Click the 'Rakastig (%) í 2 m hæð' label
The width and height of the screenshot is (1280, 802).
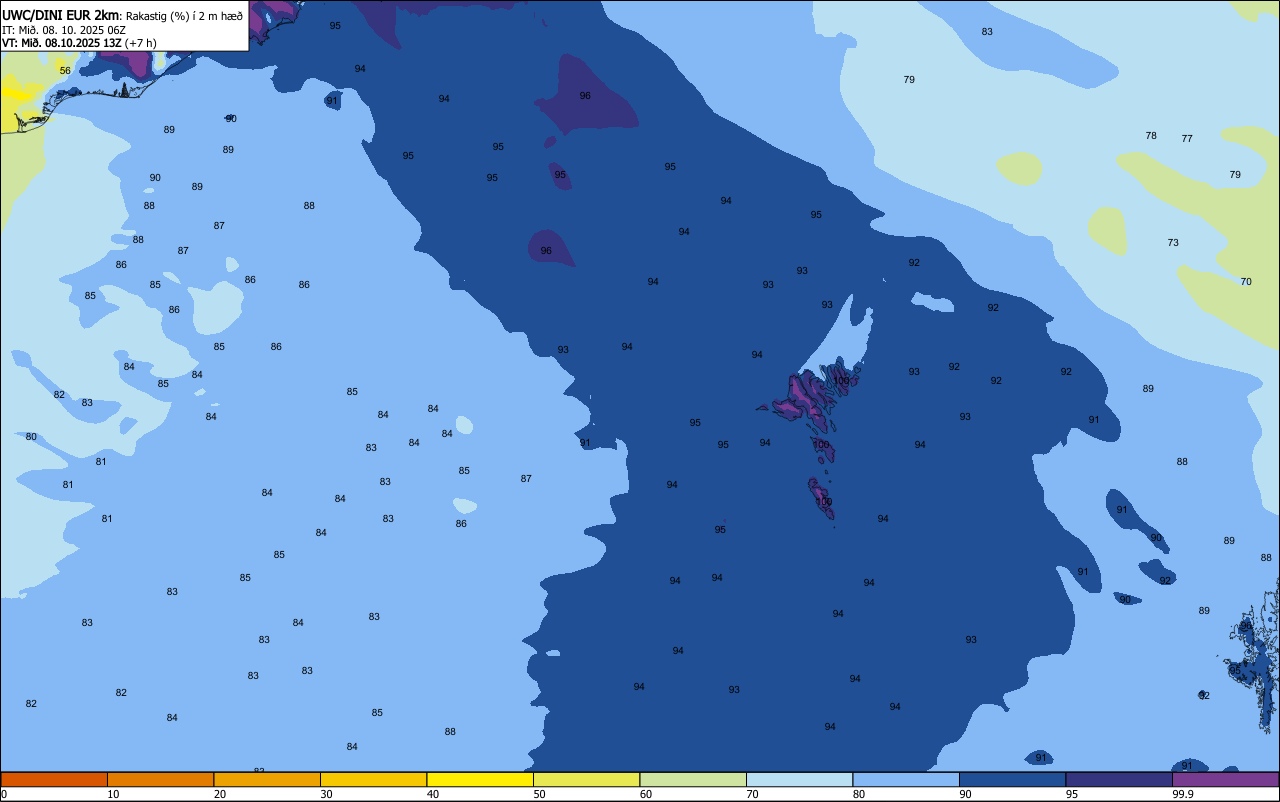[x=184, y=15]
